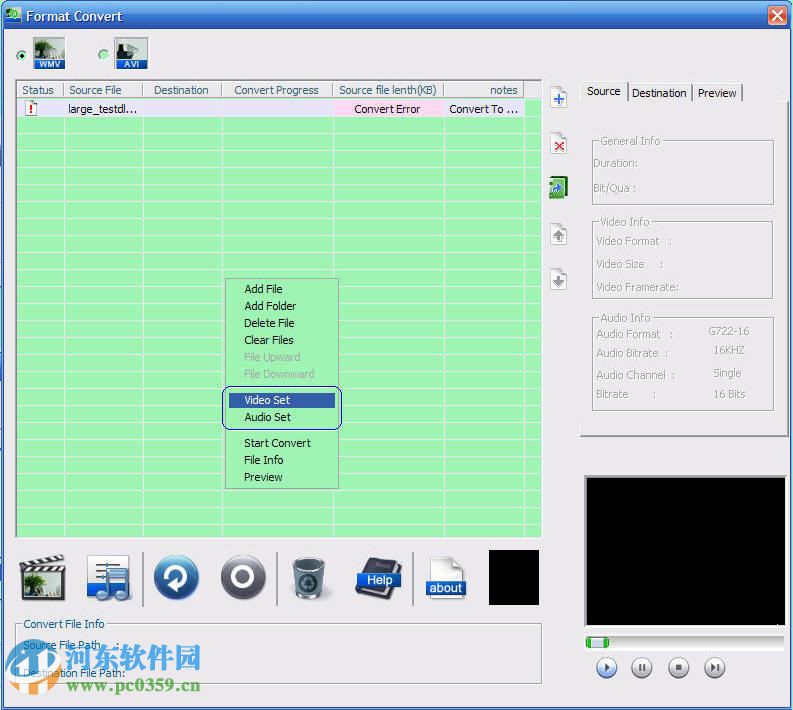Select the AVI output format radio button
The width and height of the screenshot is (793, 710).
point(103,55)
